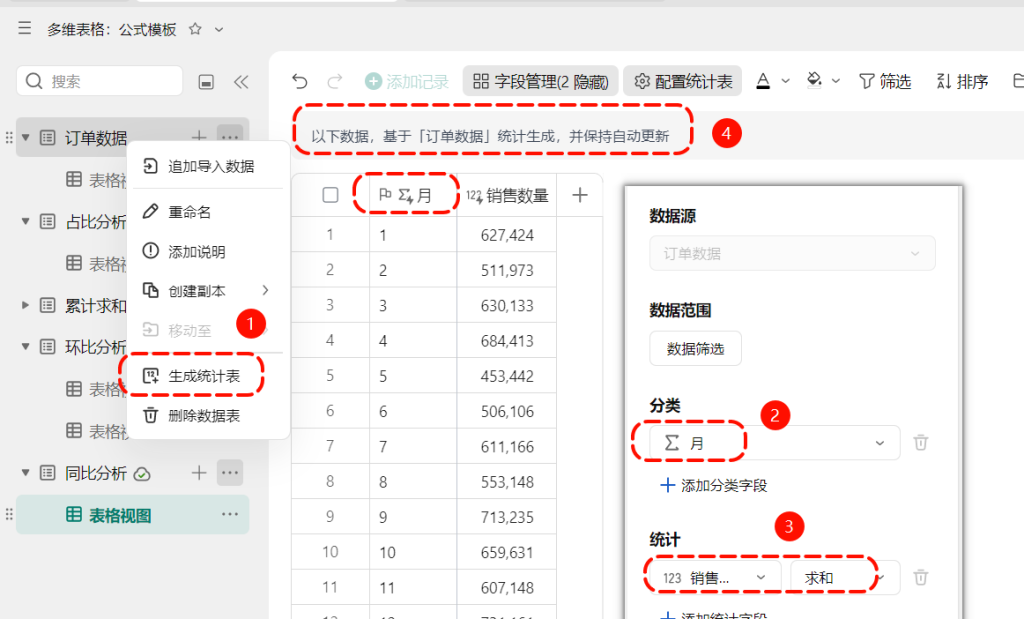Click cell with value 627,424

pyautogui.click(x=507, y=235)
